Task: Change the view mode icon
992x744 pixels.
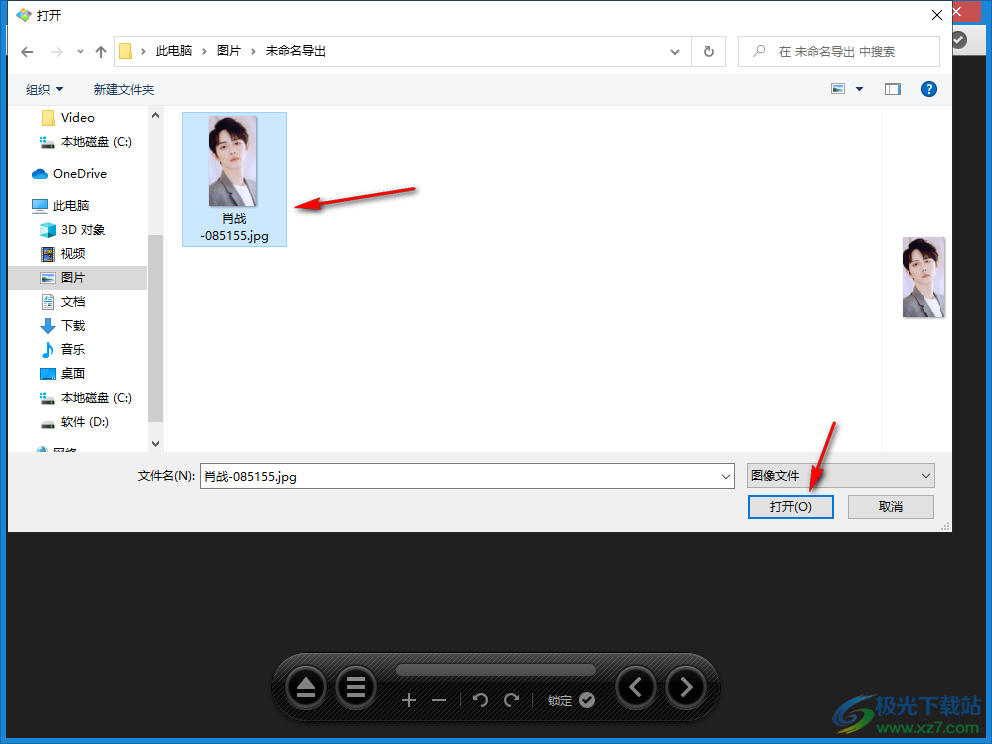Action: [x=838, y=89]
